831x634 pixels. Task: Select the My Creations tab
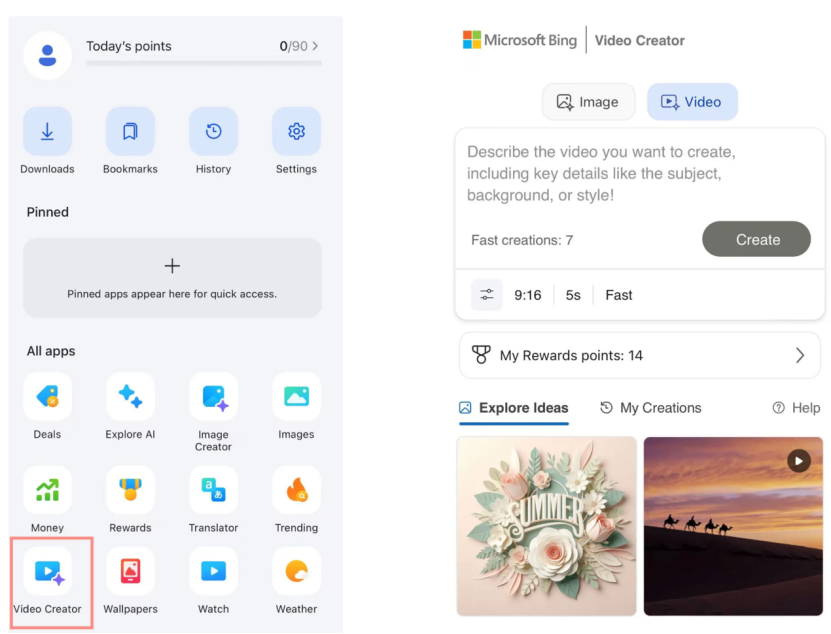pos(650,408)
